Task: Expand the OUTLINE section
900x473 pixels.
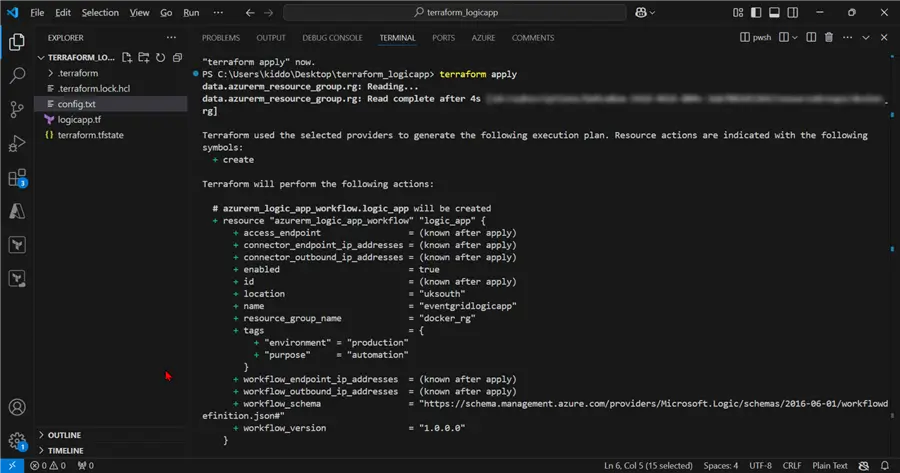Action: tap(64, 435)
